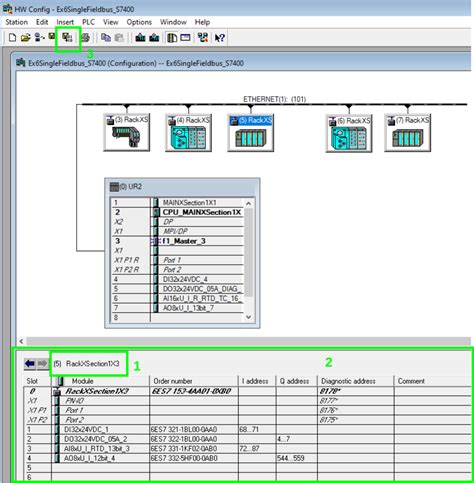The width and height of the screenshot is (474, 483).
Task: Click the Module column header
Action: pyautogui.click(x=100, y=381)
